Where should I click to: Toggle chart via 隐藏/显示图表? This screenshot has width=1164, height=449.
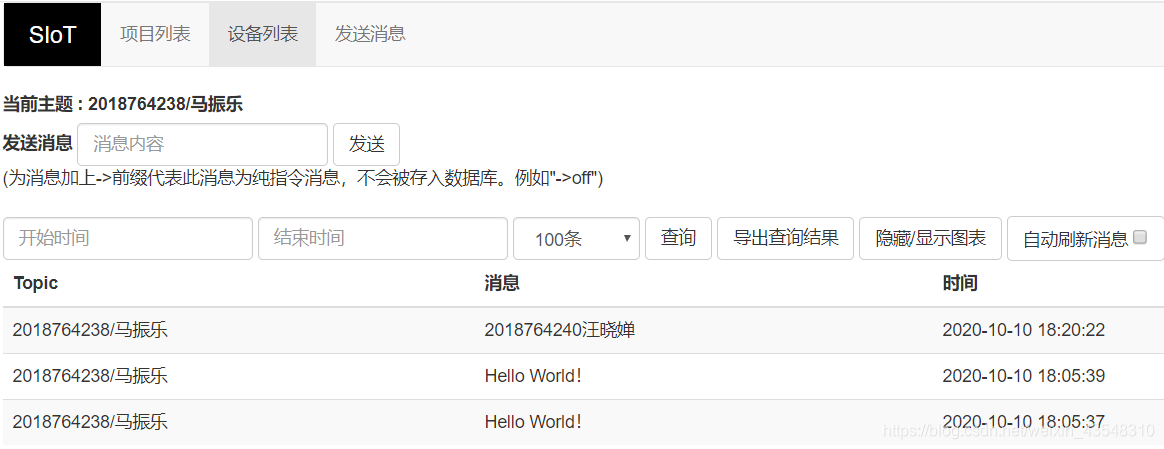930,238
